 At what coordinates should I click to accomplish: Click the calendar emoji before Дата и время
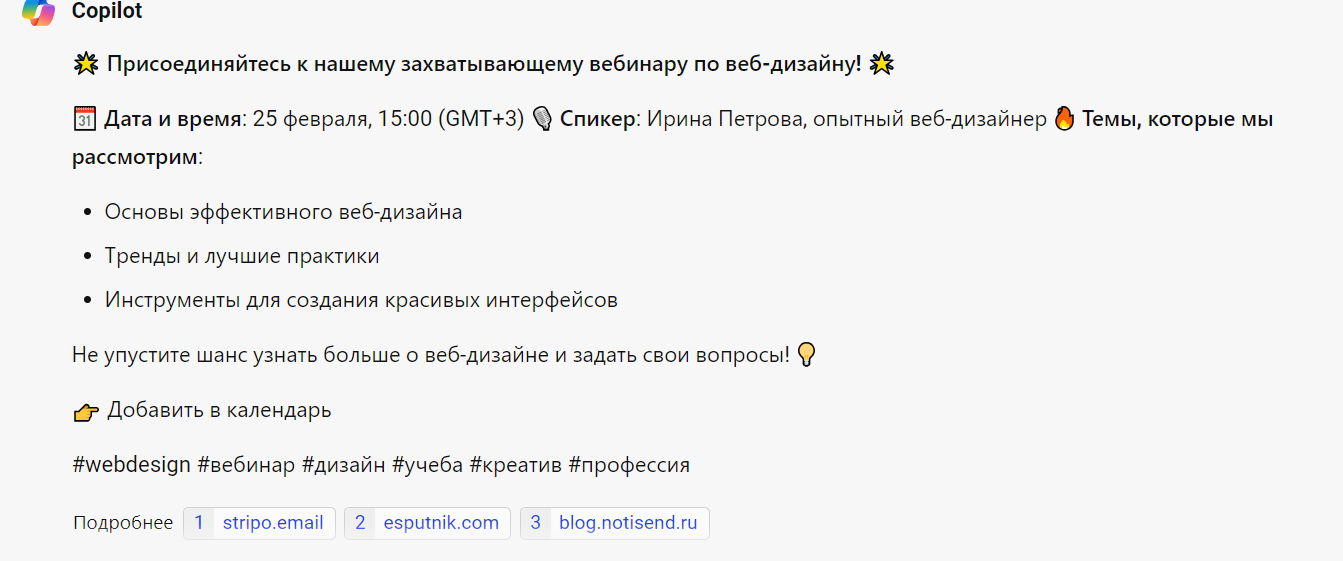tap(85, 120)
